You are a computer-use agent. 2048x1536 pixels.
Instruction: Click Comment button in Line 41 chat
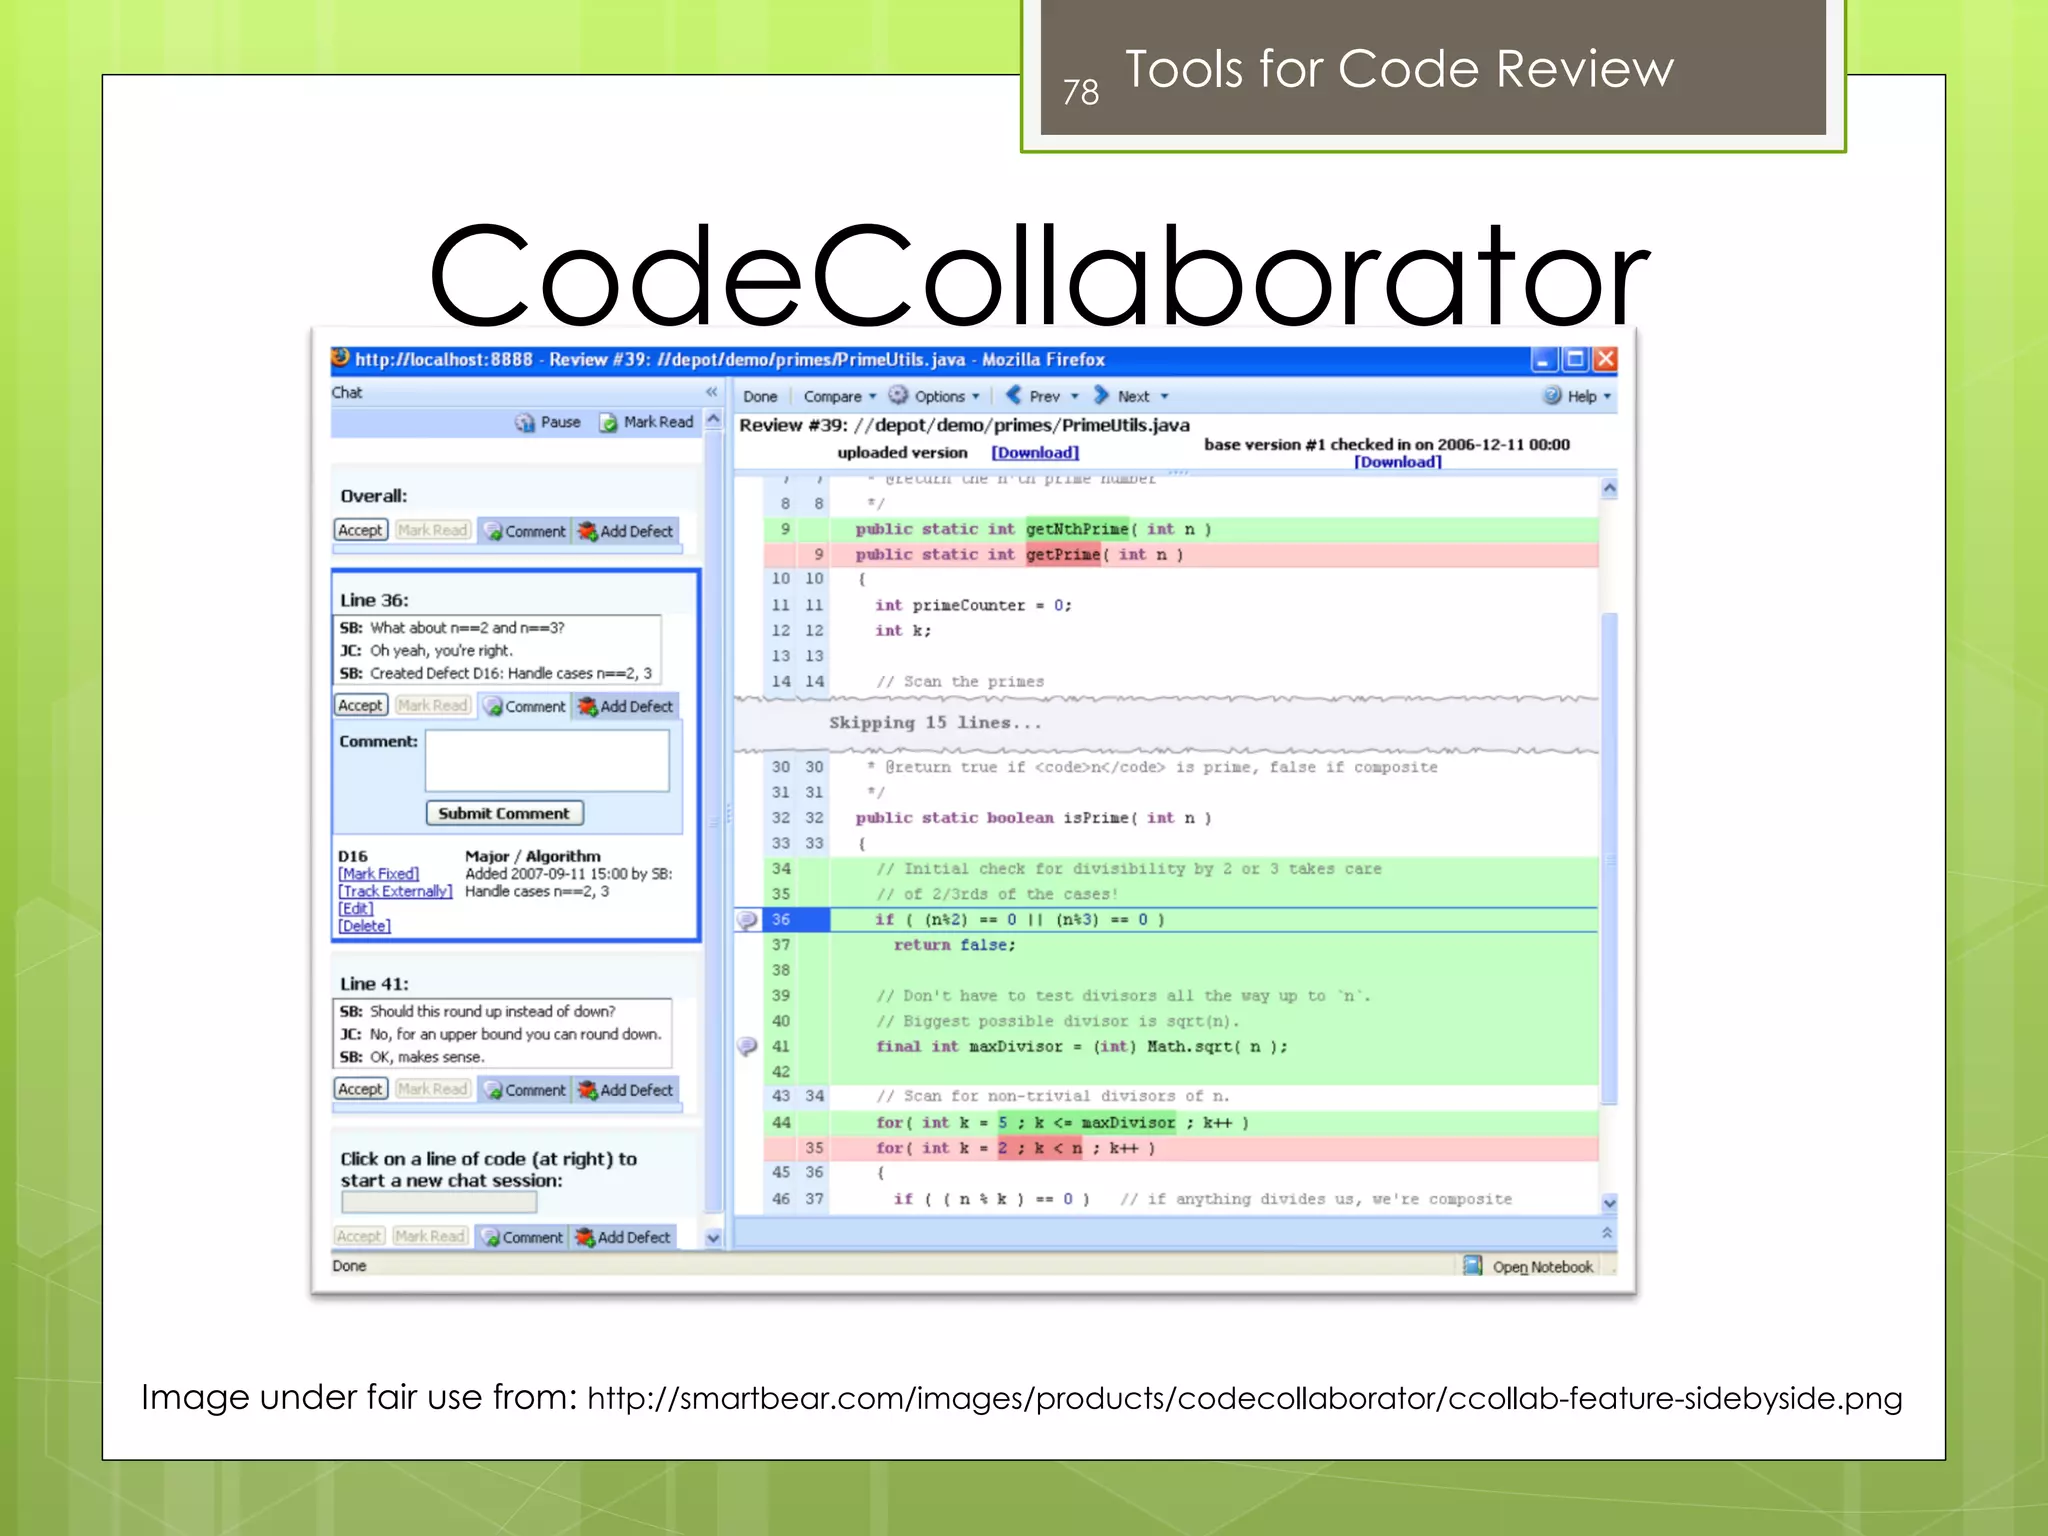[525, 1090]
